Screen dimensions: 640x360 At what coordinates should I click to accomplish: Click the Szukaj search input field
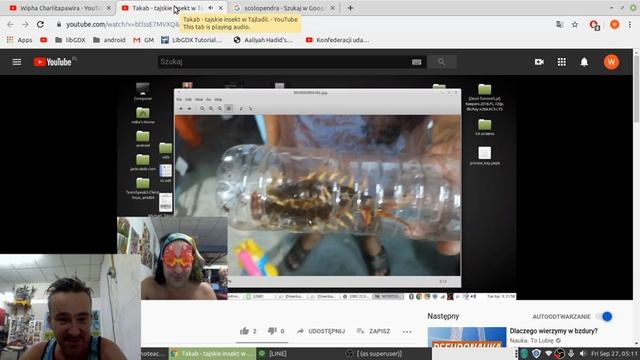tap(284, 62)
